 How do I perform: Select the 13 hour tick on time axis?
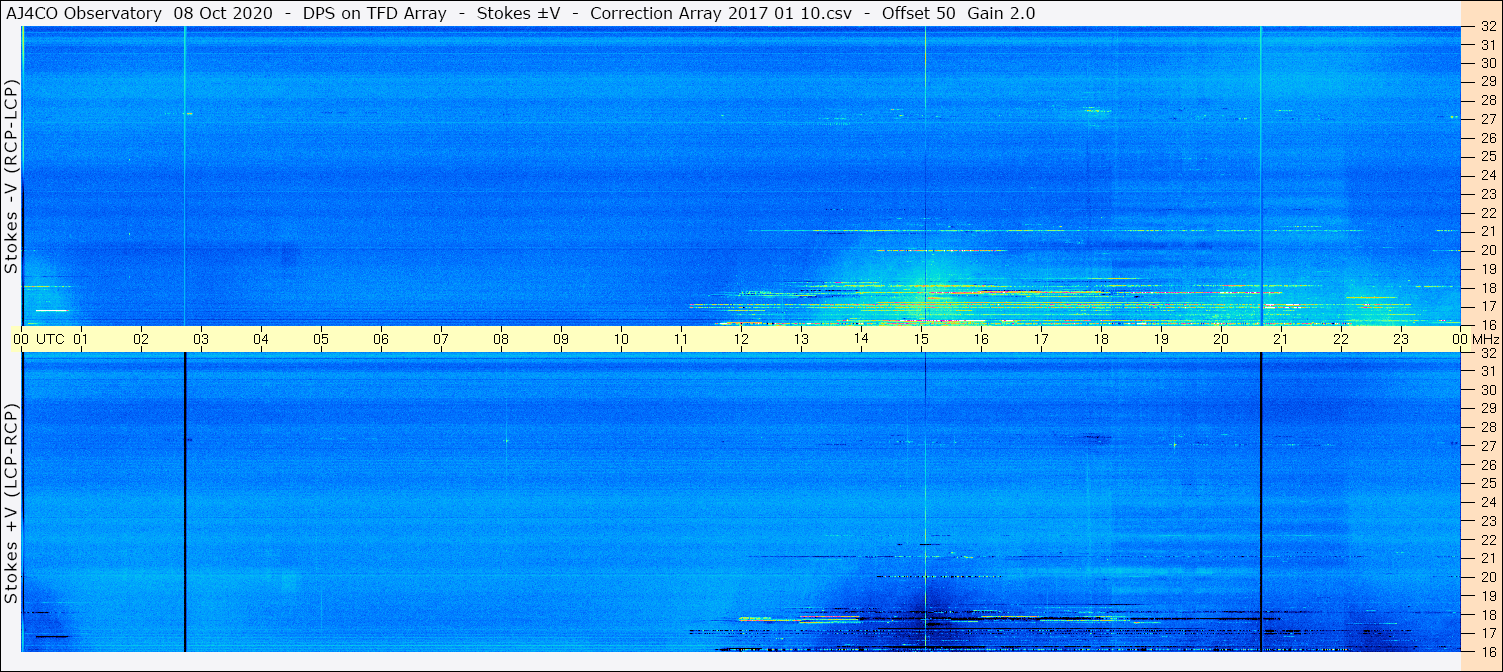[801, 339]
